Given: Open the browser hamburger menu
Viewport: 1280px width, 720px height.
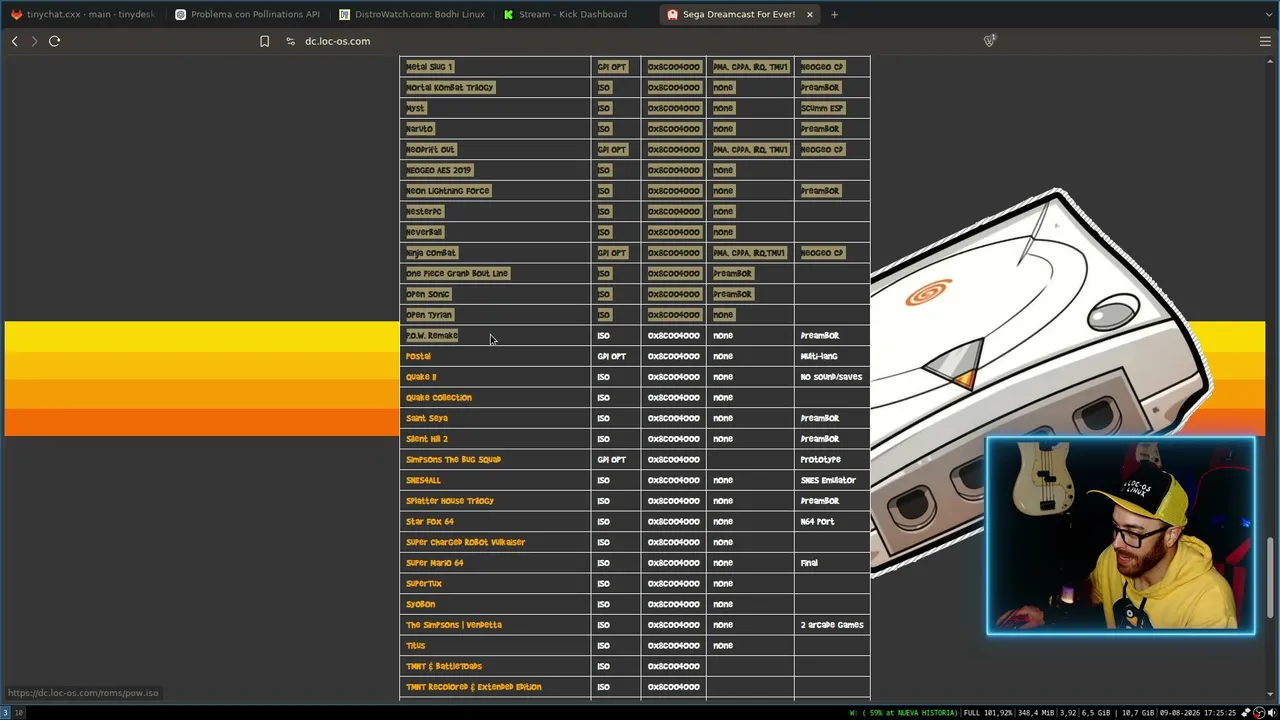Looking at the screenshot, I should [1265, 41].
